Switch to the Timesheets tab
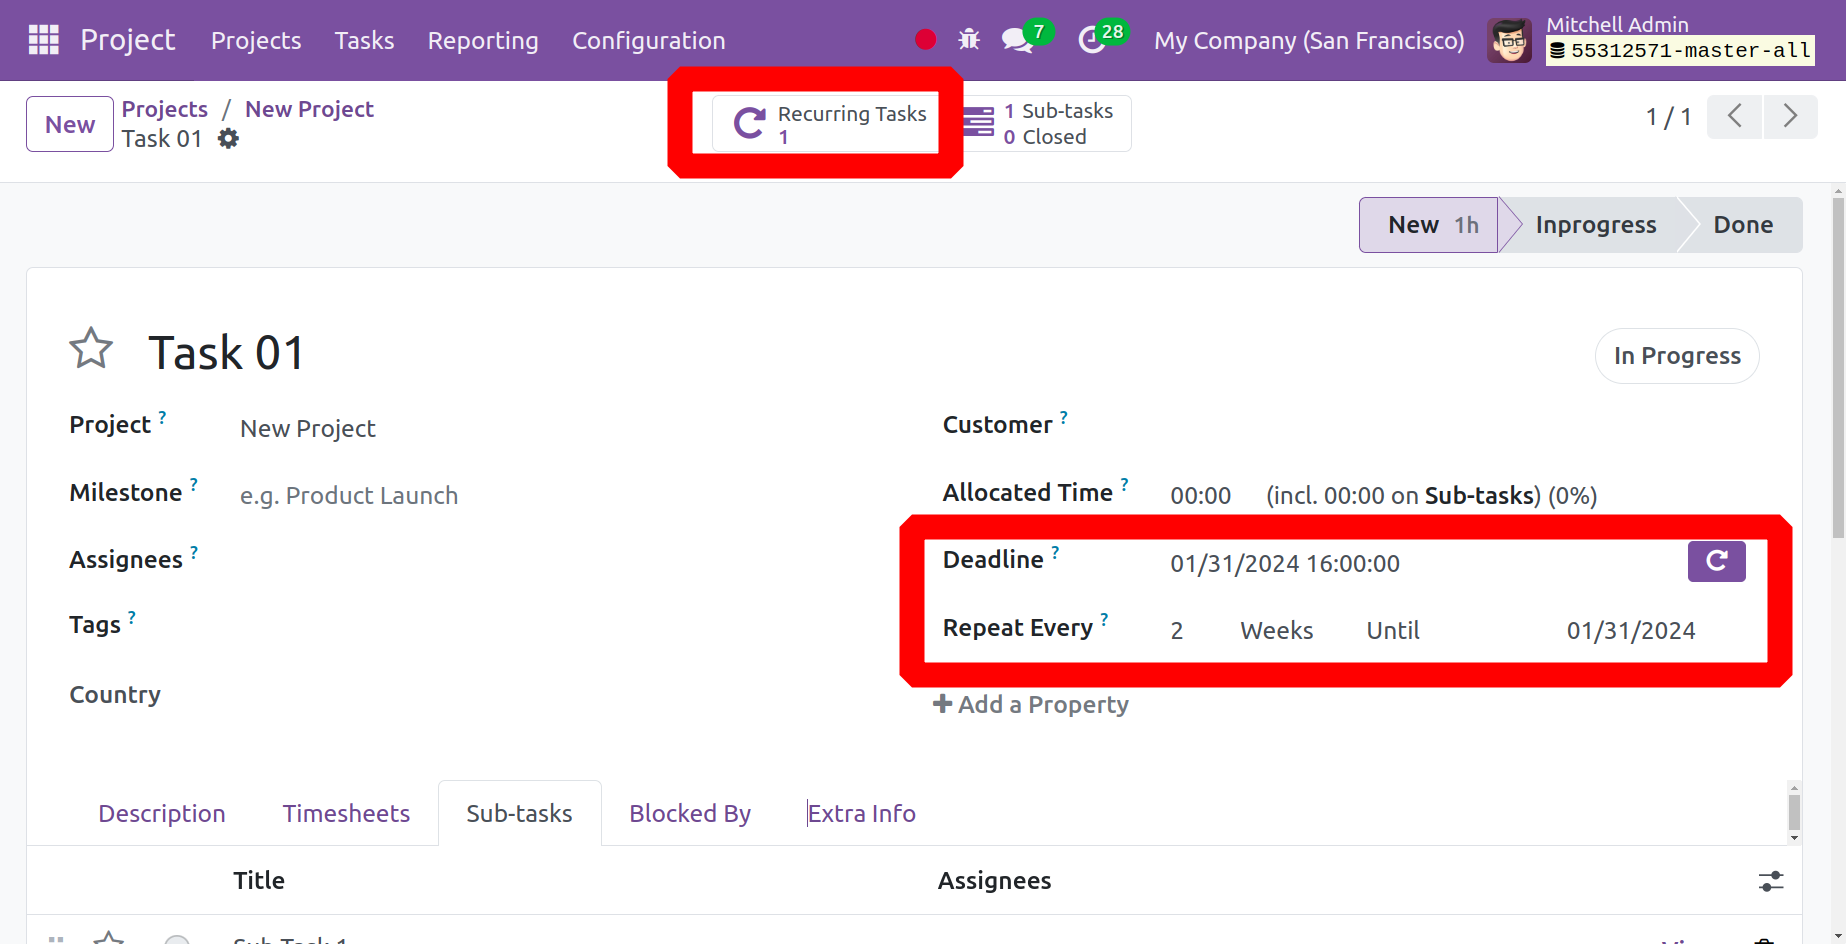Screen dimensions: 1846x944 tap(346, 814)
